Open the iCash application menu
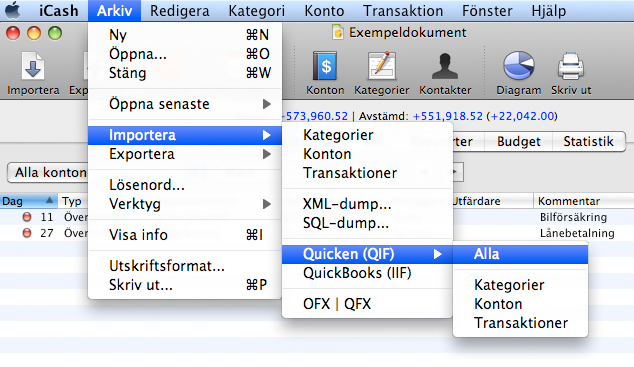This screenshot has width=634, height=367. 59,11
